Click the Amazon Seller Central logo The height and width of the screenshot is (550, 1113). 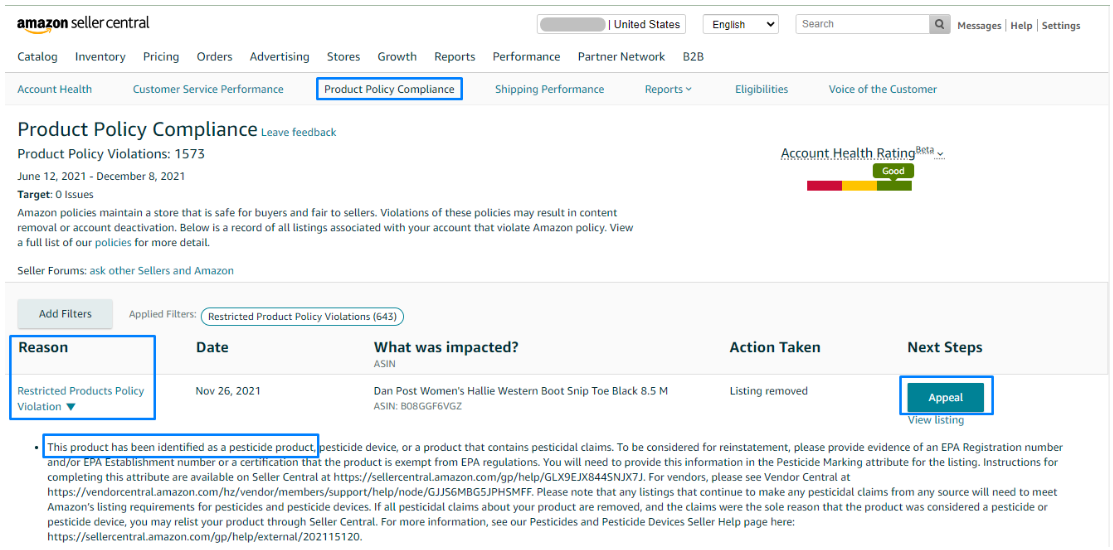click(x=83, y=23)
